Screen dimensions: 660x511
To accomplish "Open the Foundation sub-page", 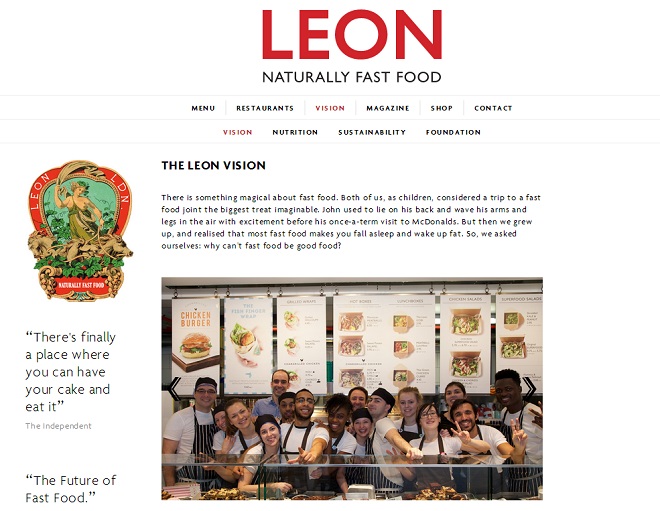I will [453, 132].
